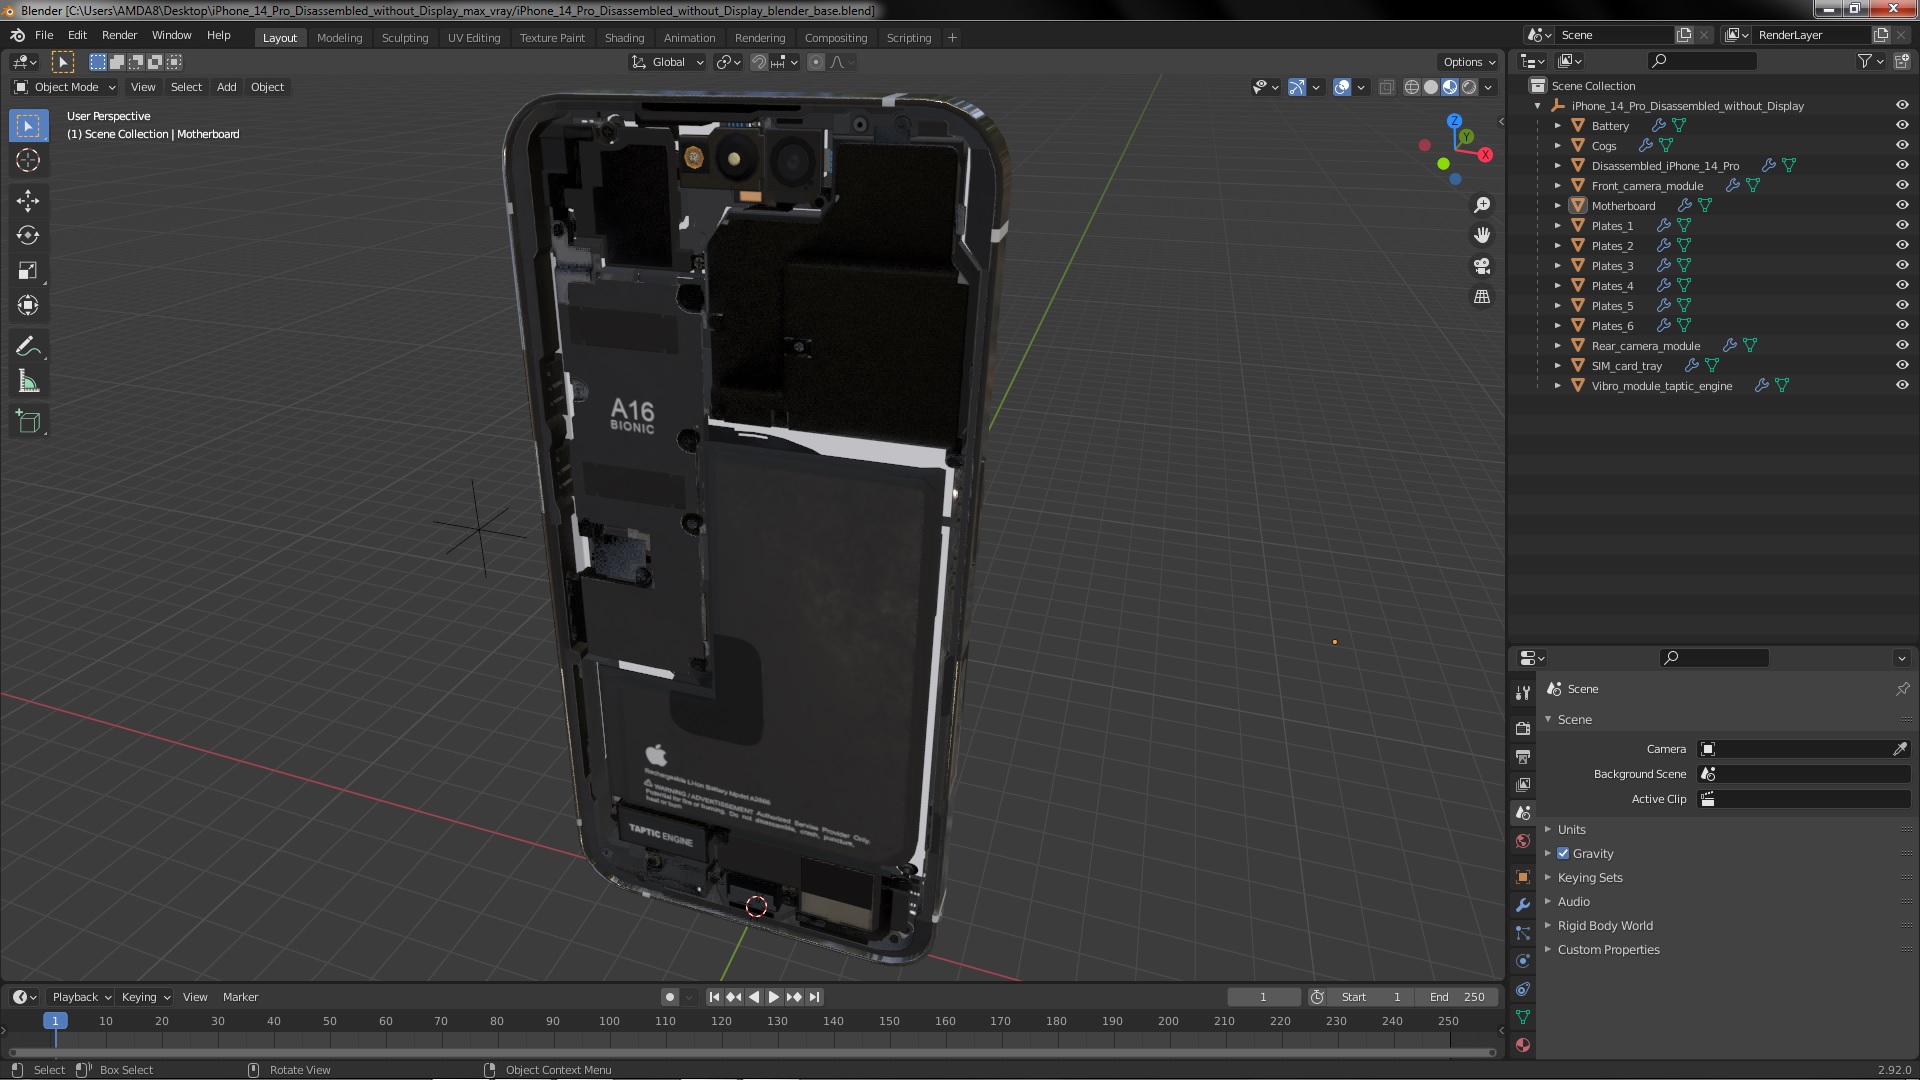The width and height of the screenshot is (1920, 1080).
Task: Select the Rotate tool
Action: [x=28, y=235]
